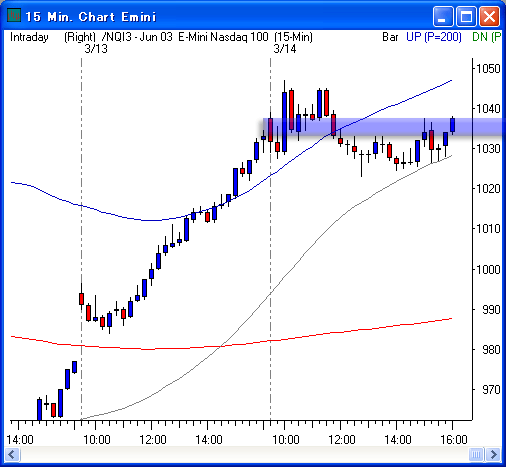
Task: Click the 'E-Mini Nasdaq 100' text
Action: point(223,37)
